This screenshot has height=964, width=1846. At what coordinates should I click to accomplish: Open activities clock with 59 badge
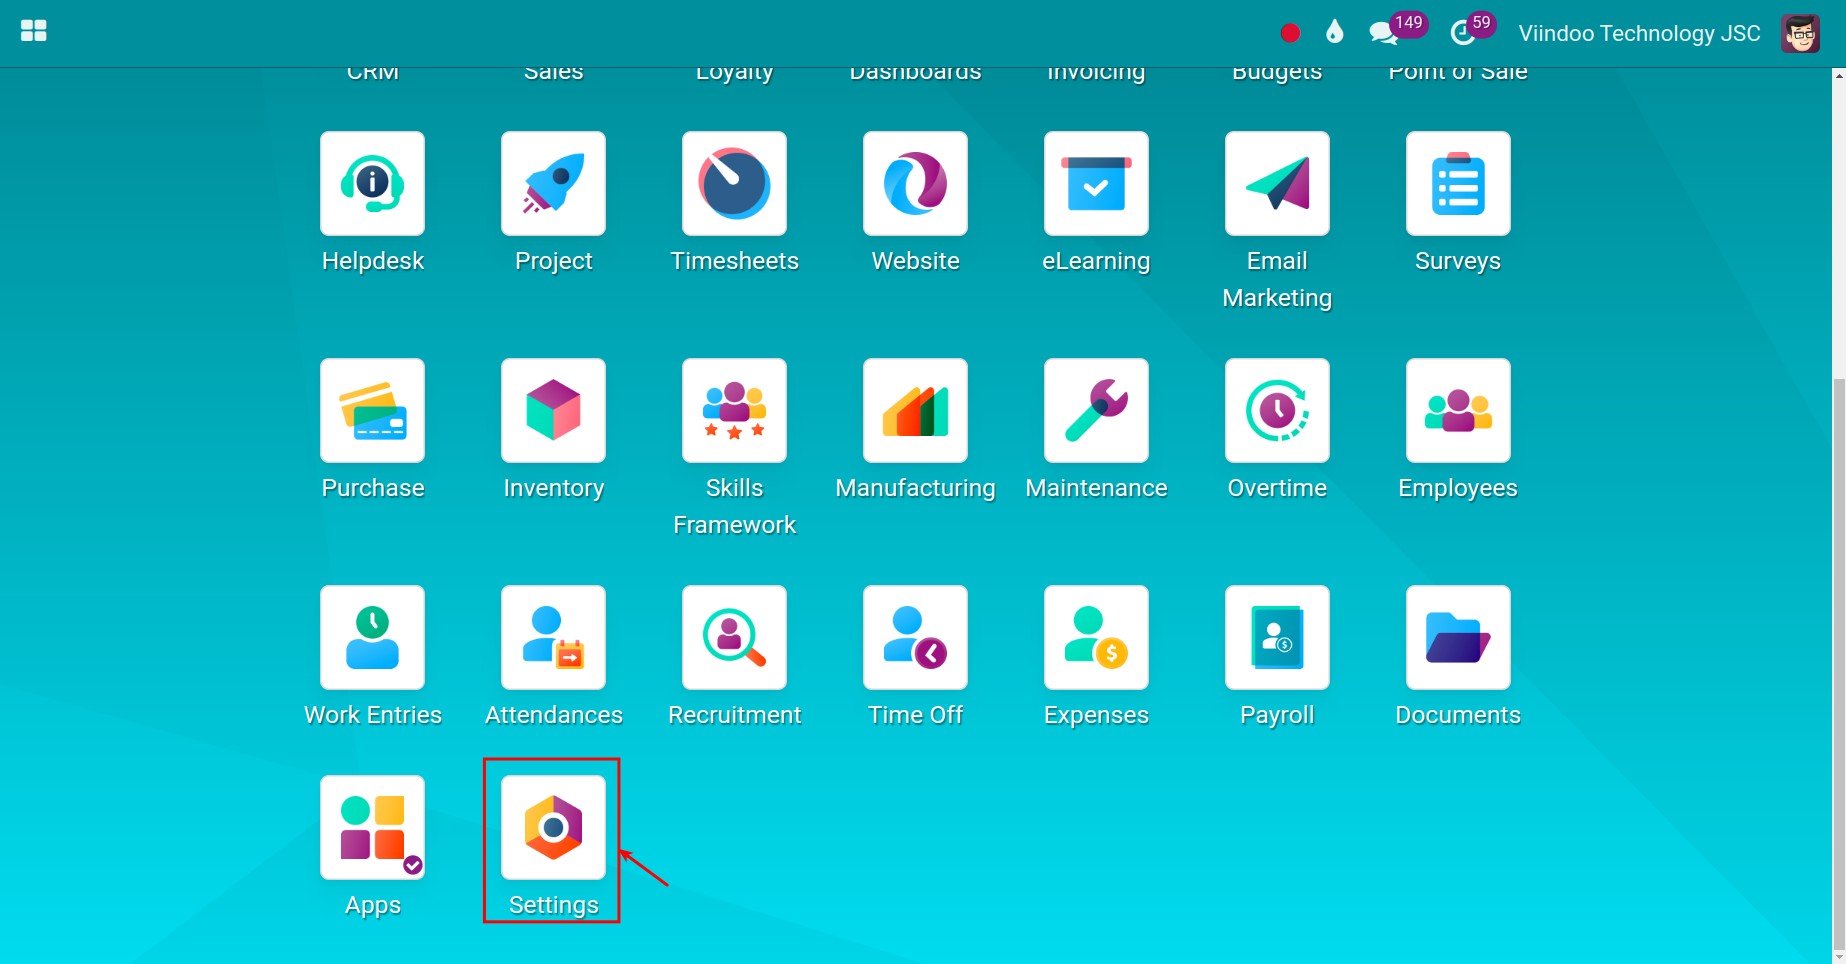[1472, 30]
